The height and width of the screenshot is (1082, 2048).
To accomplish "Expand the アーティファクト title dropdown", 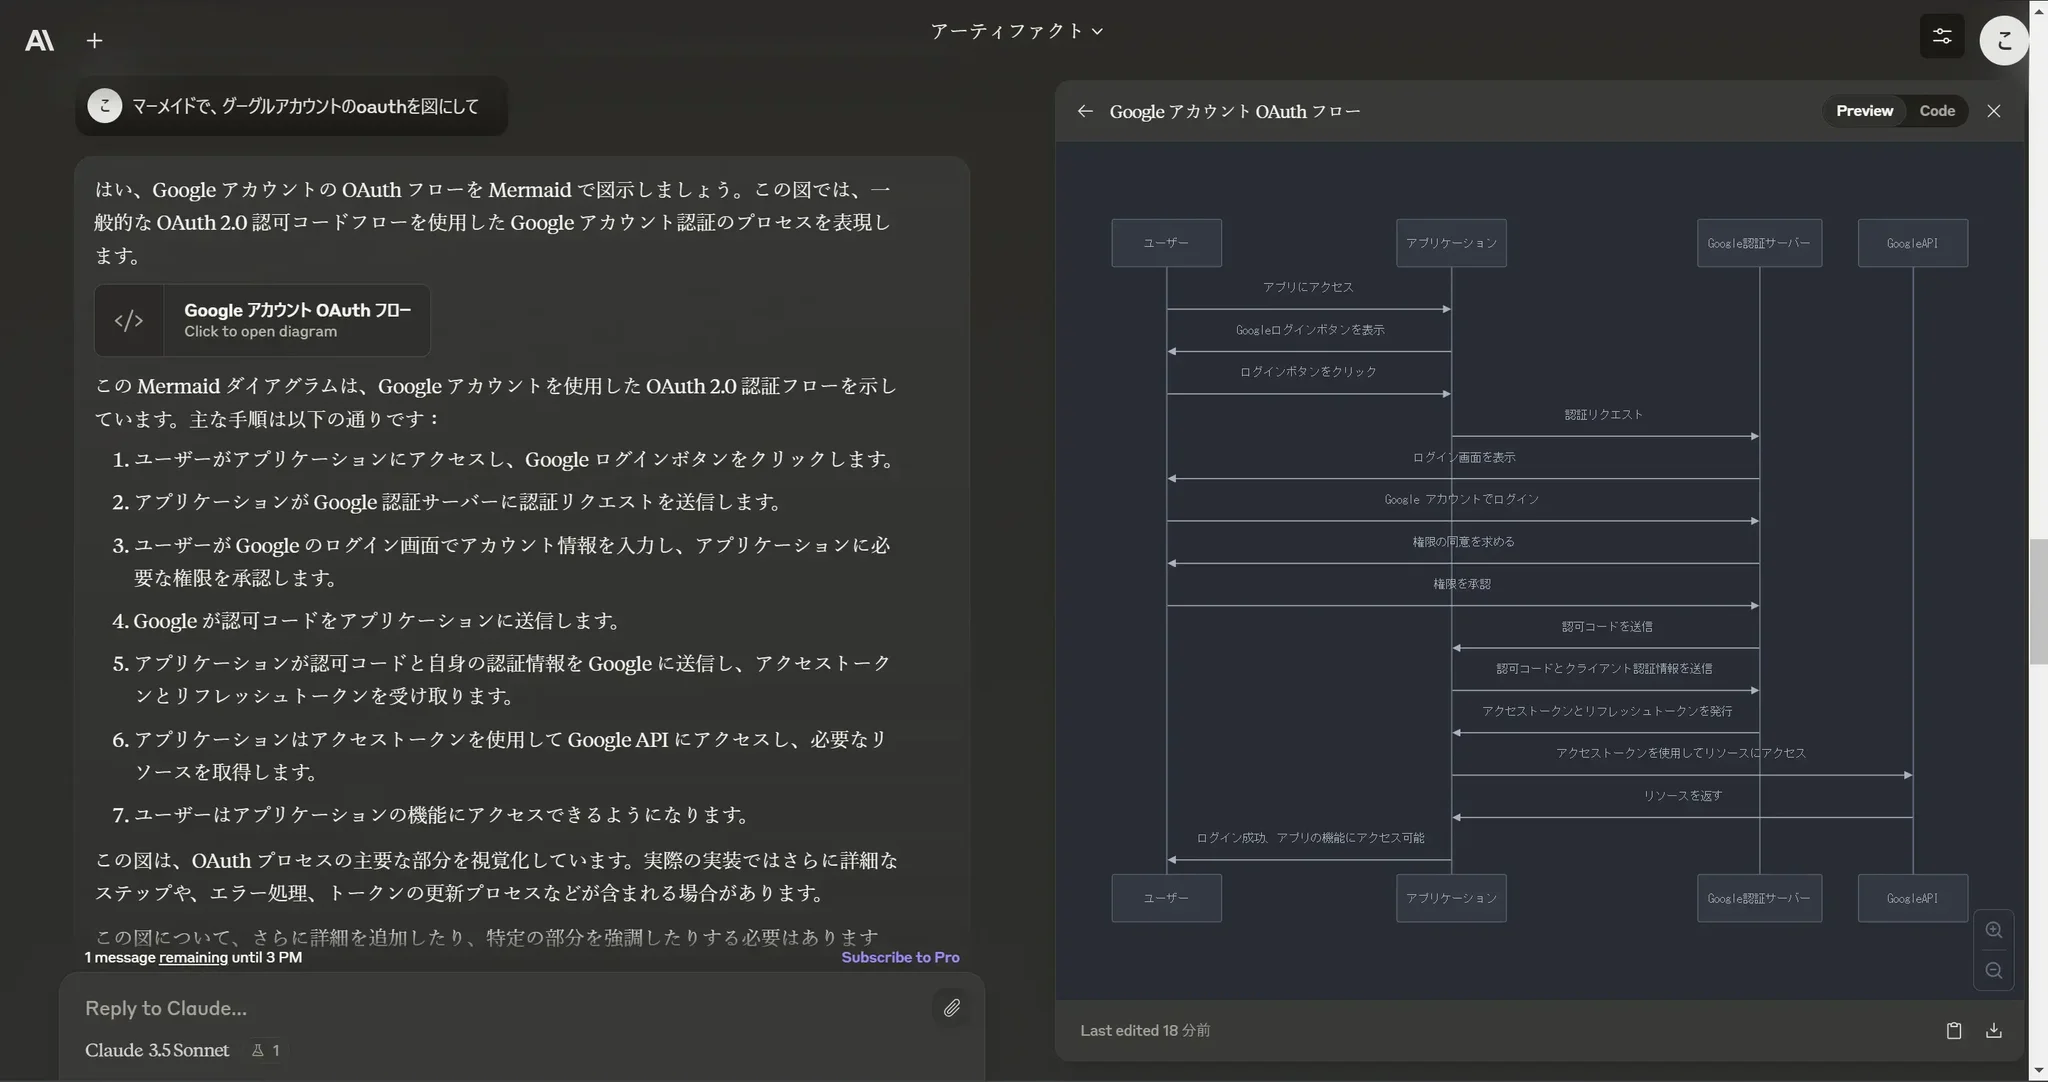I will [1016, 31].
